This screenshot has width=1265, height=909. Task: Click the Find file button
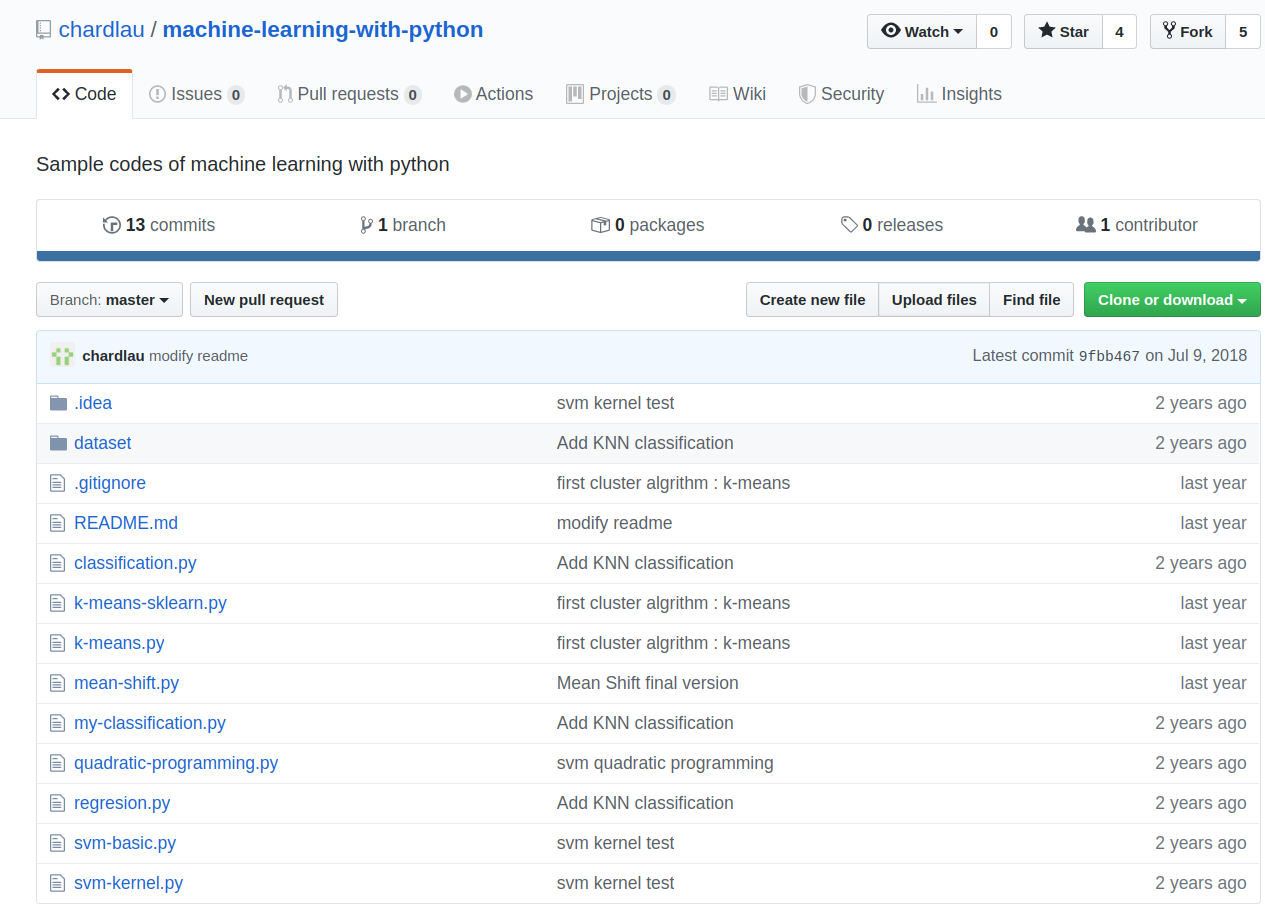pos(1031,300)
